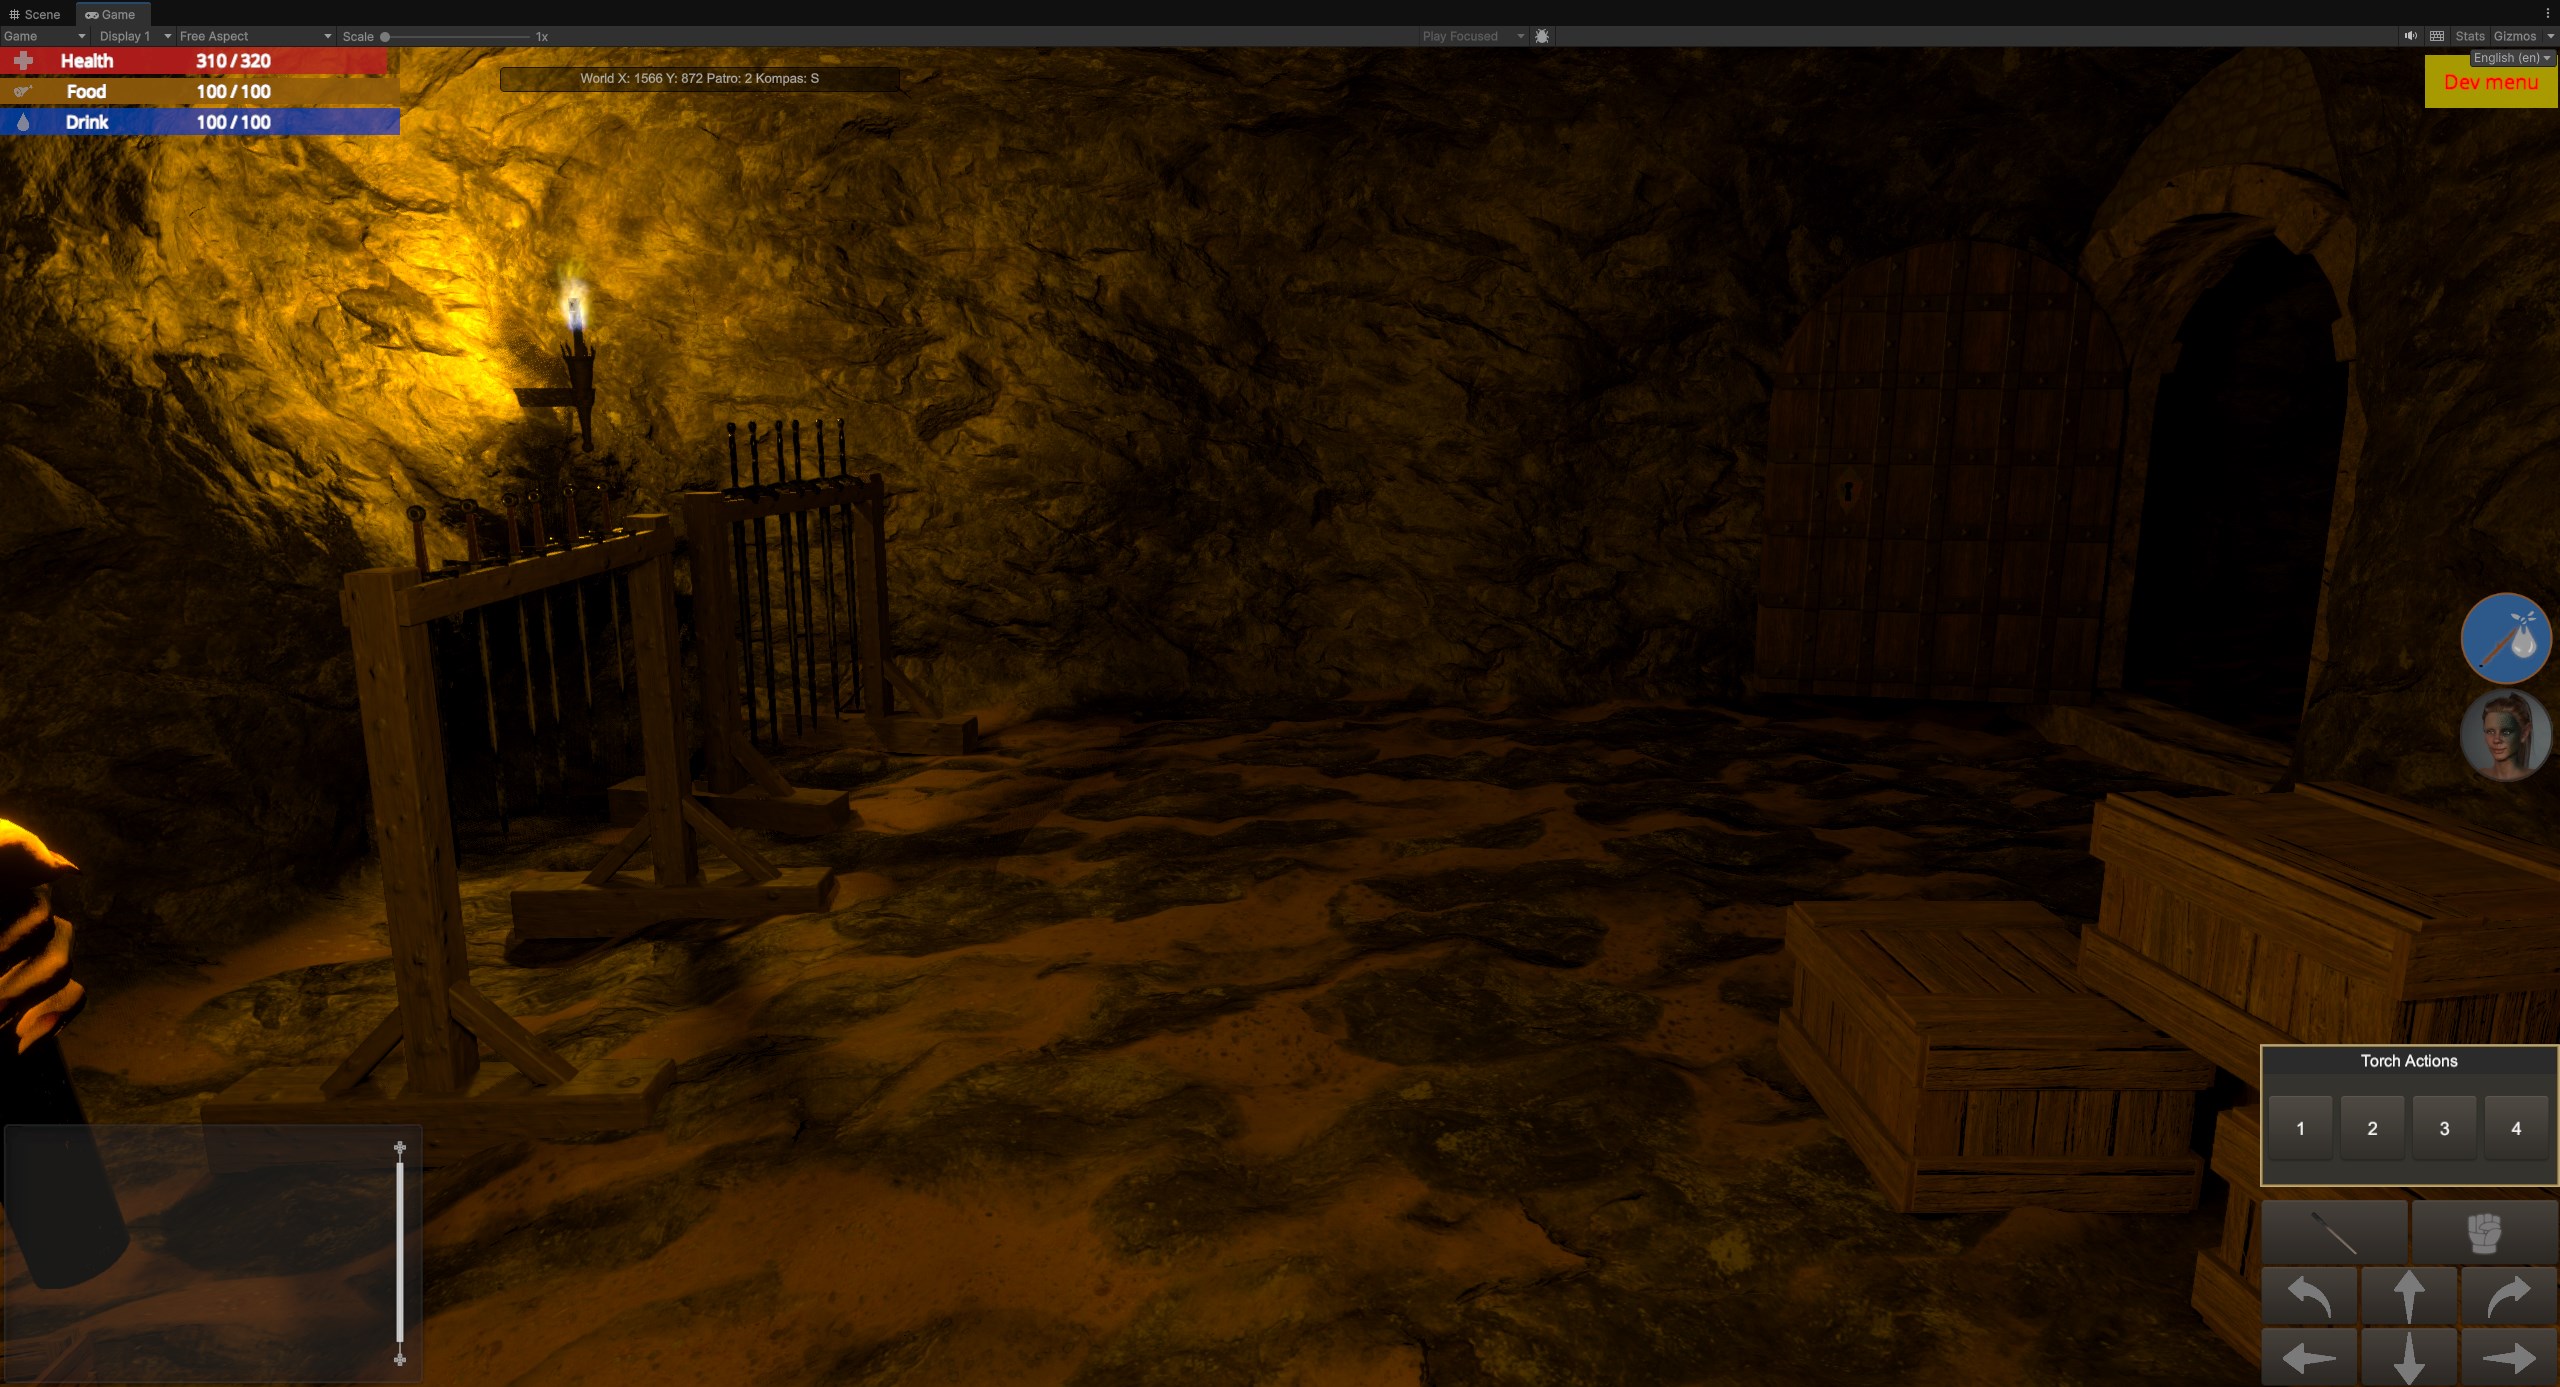The width and height of the screenshot is (2560, 1387).
Task: Click the fist attack icon
Action: 2484,1232
